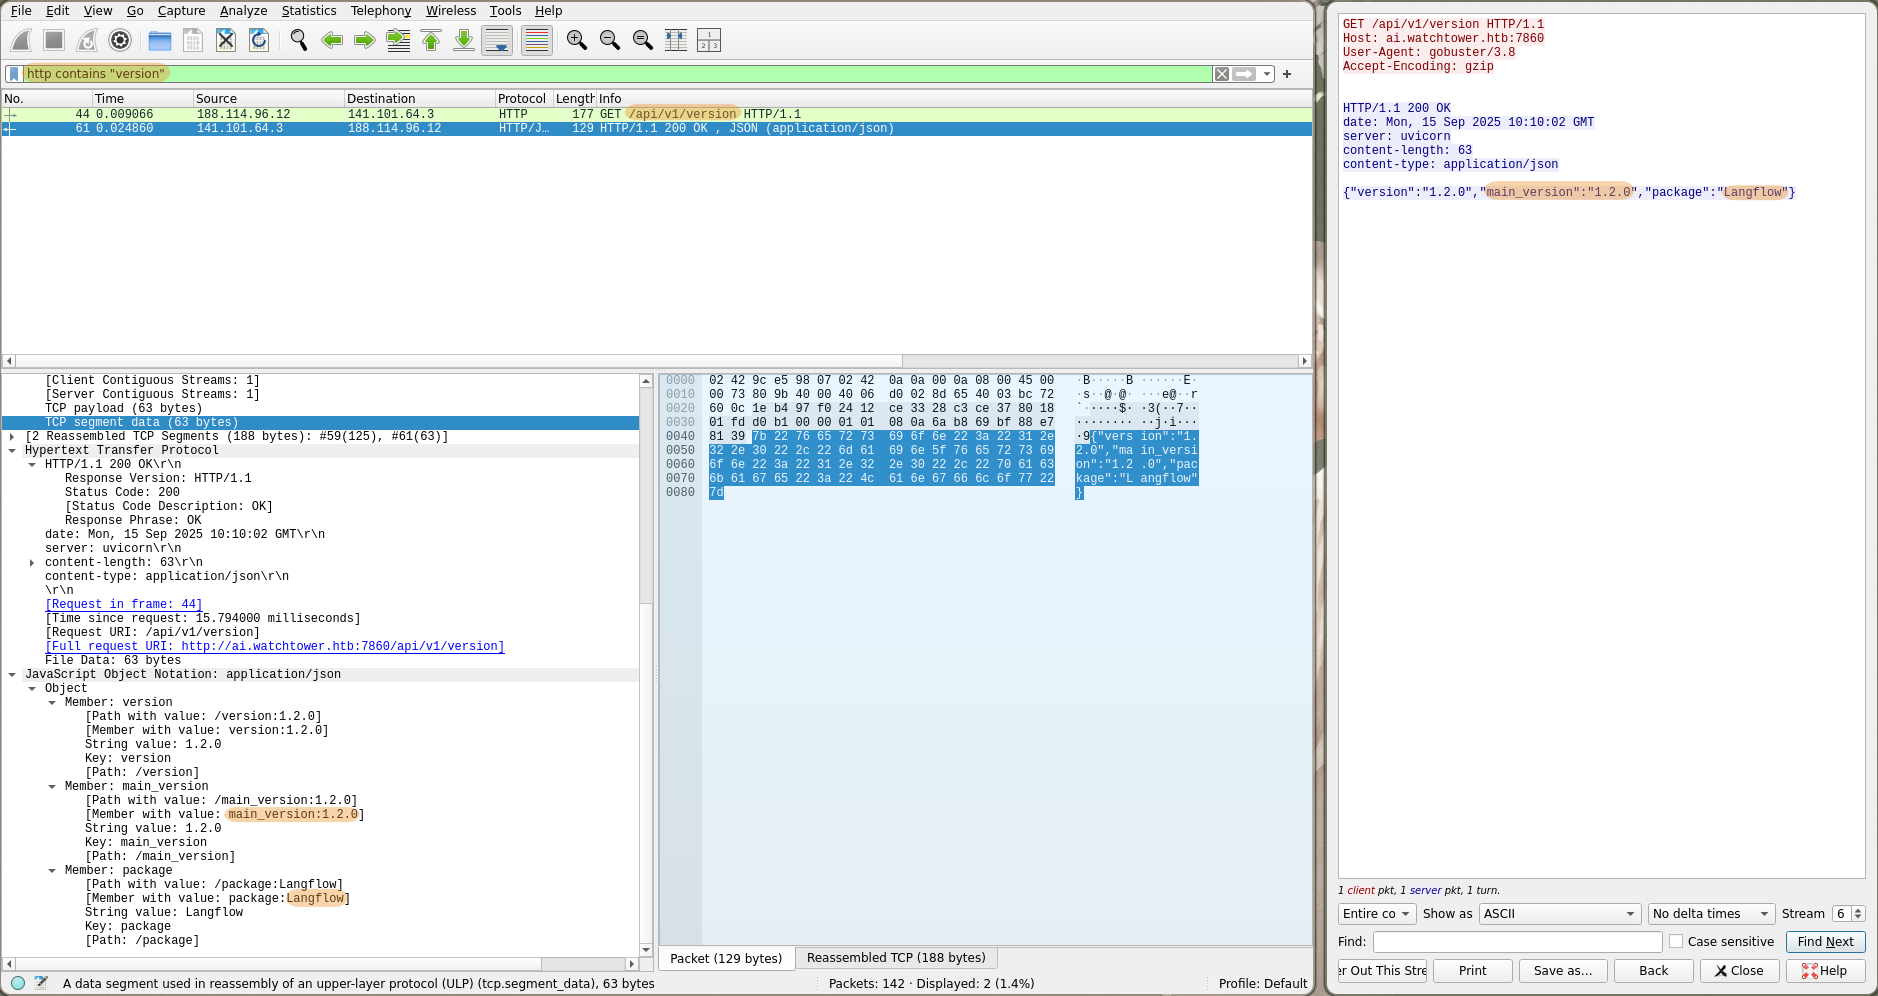The image size is (1878, 996).
Task: Open the find packet toolbar tool
Action: 297,40
